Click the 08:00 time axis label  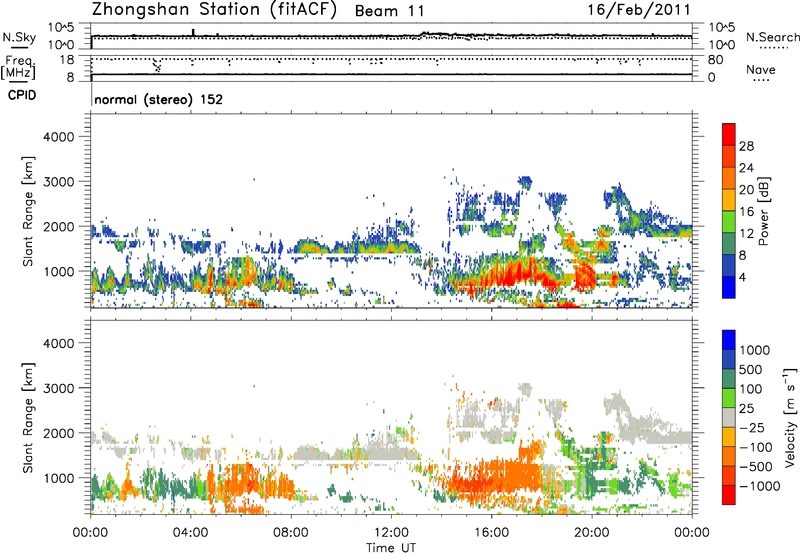click(291, 533)
